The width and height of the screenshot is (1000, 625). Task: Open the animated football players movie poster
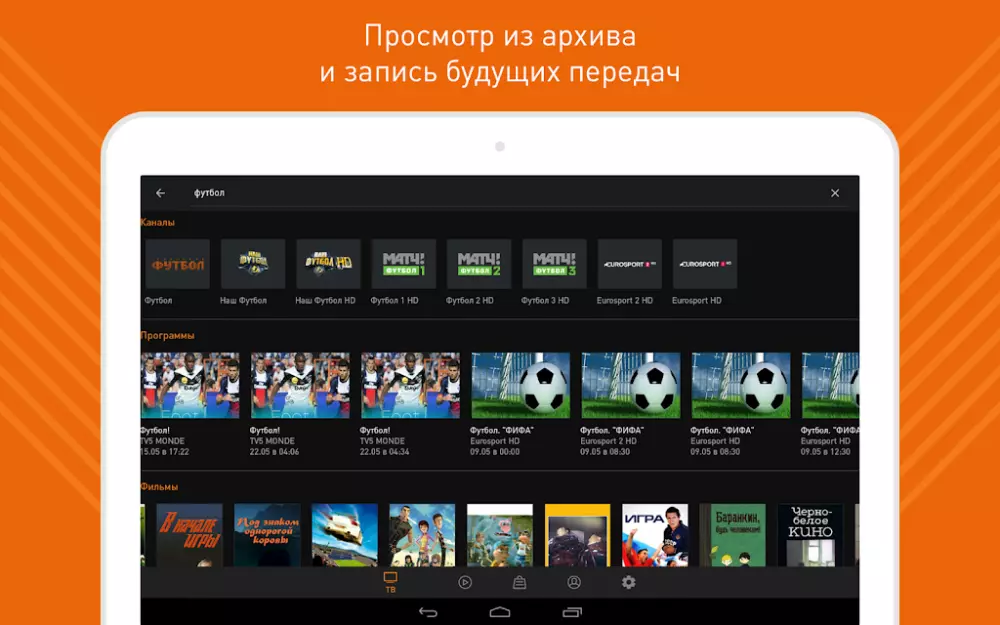(422, 535)
